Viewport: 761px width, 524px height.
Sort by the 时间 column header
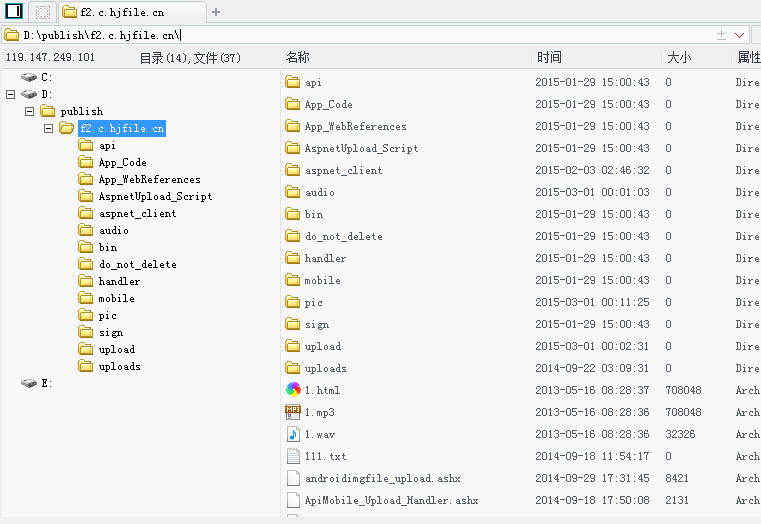pos(549,57)
